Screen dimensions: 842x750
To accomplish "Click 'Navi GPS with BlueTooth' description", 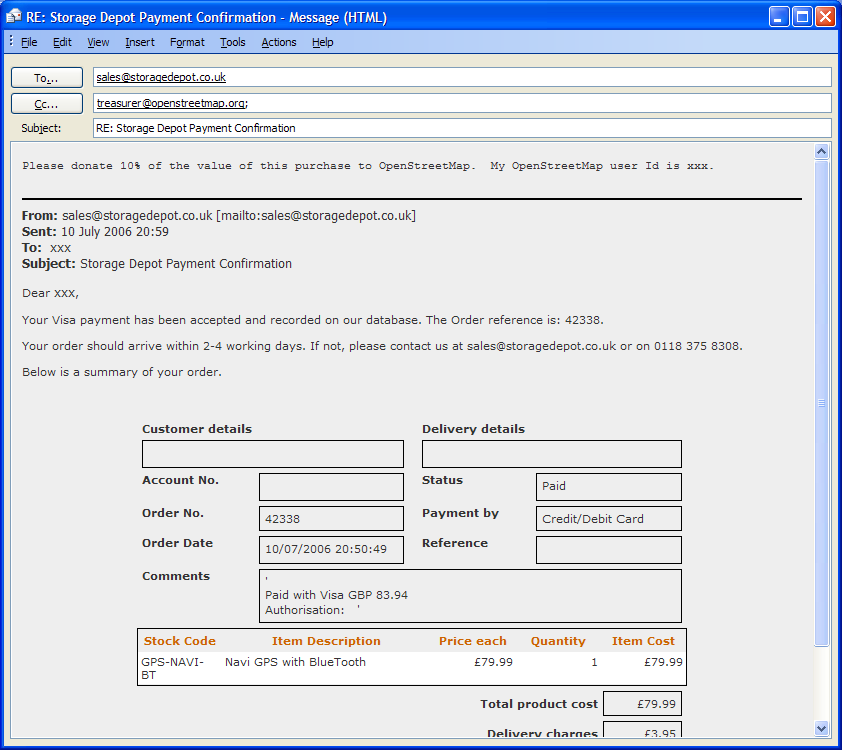I will click(x=295, y=662).
